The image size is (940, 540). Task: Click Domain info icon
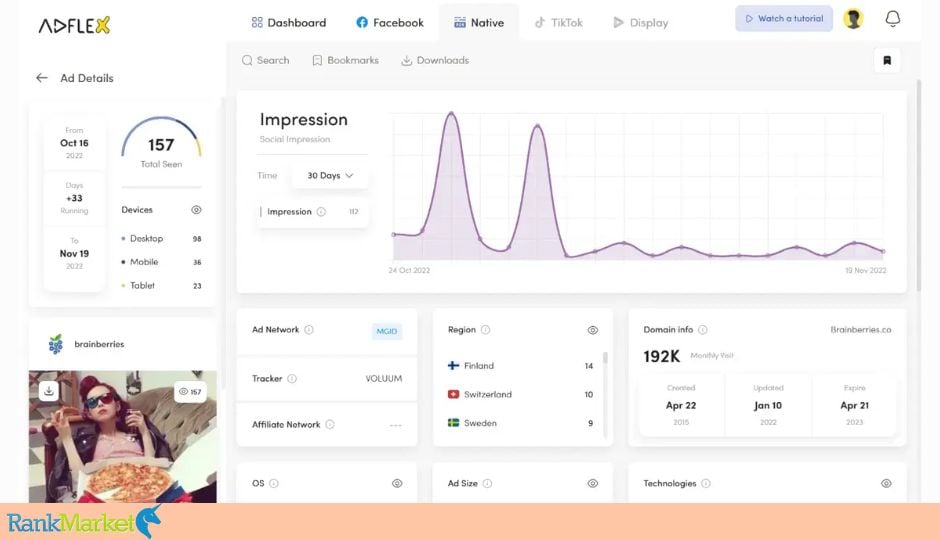click(703, 330)
